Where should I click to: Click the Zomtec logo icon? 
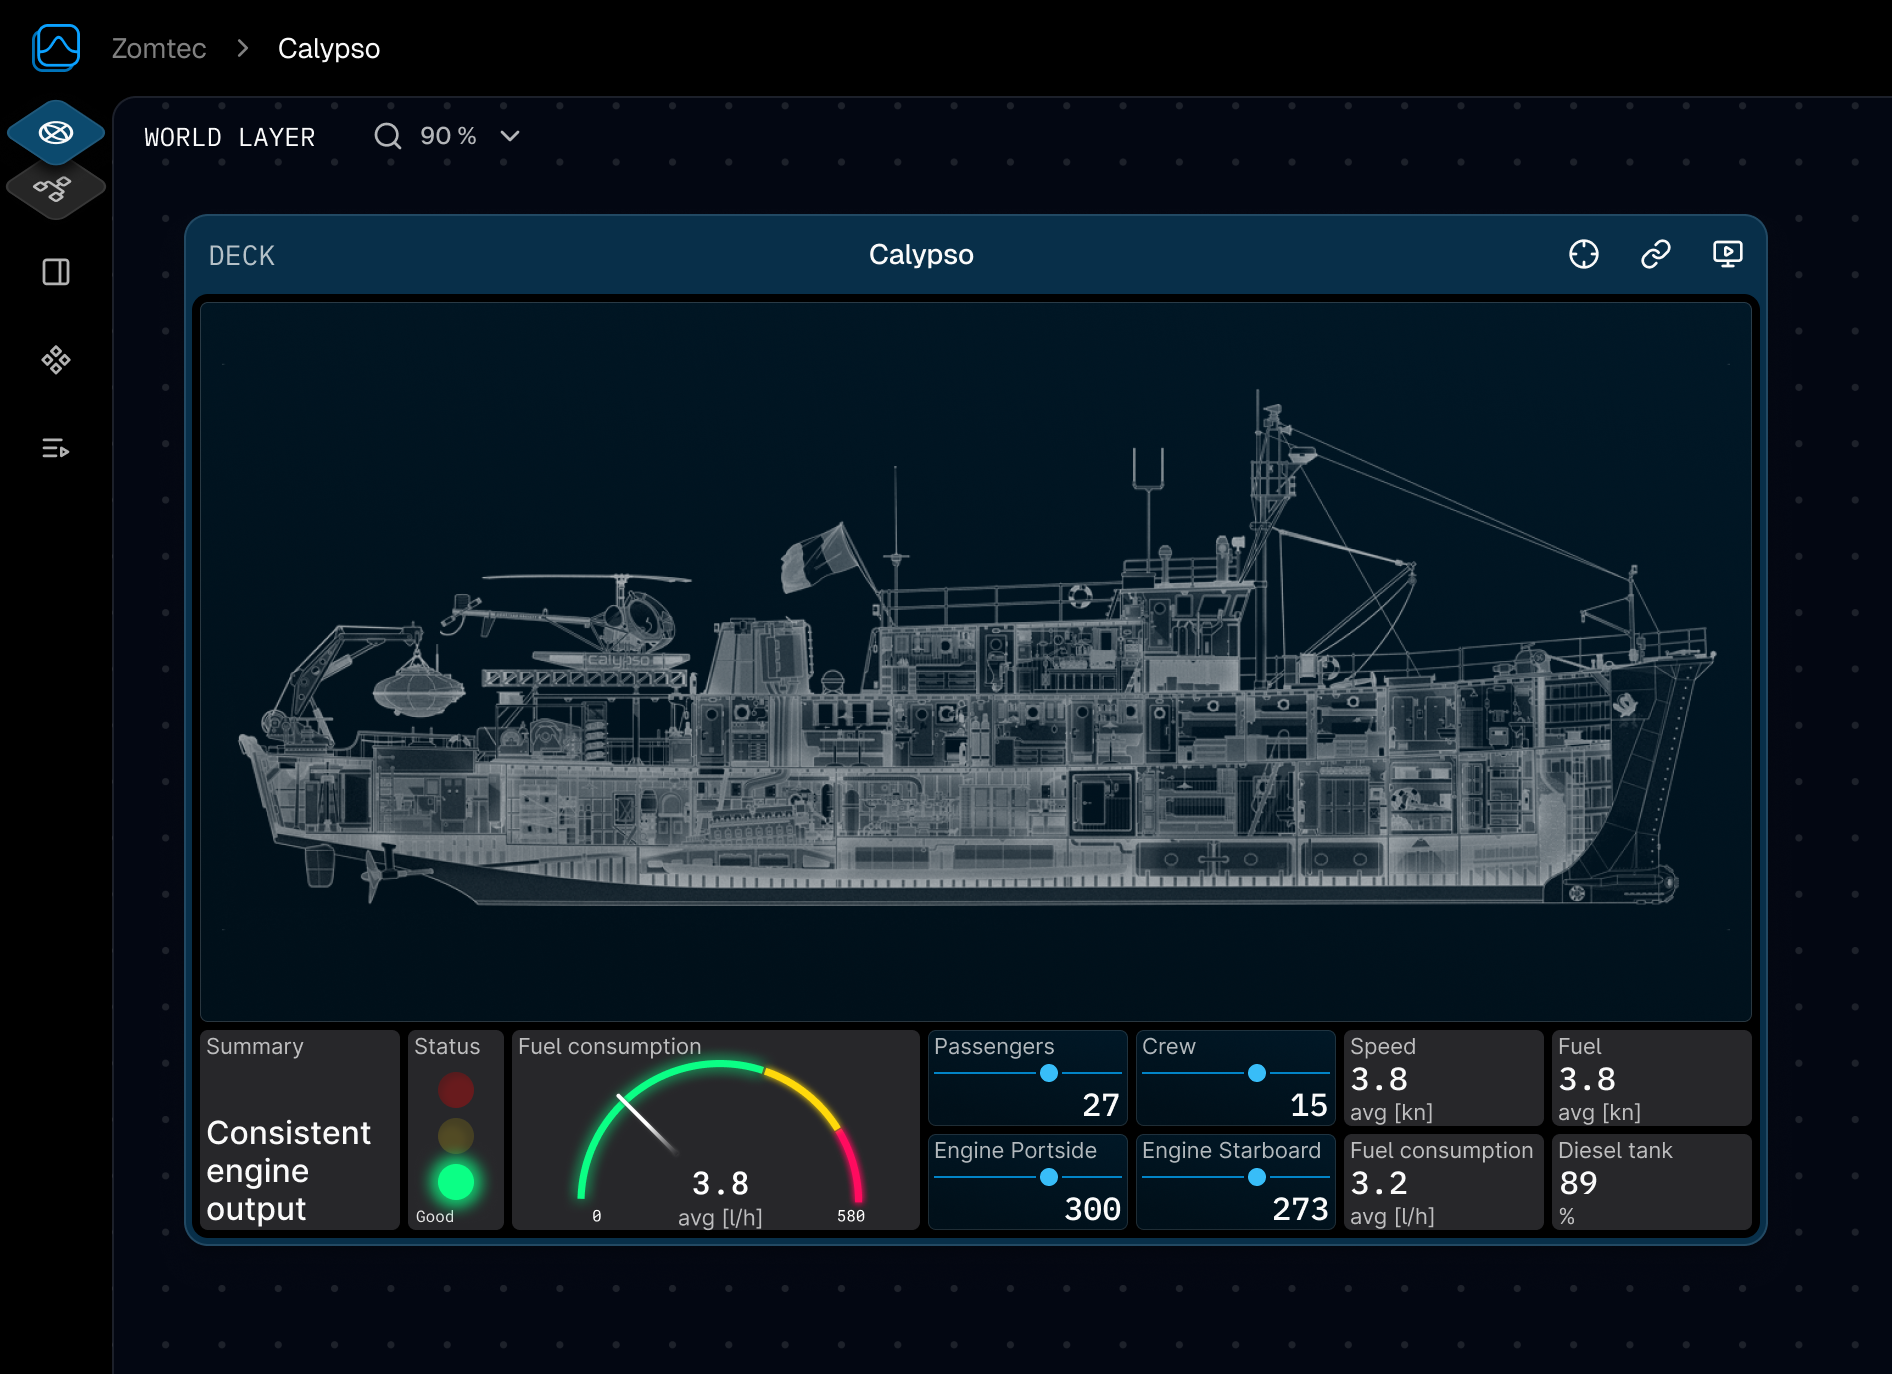pos(56,48)
